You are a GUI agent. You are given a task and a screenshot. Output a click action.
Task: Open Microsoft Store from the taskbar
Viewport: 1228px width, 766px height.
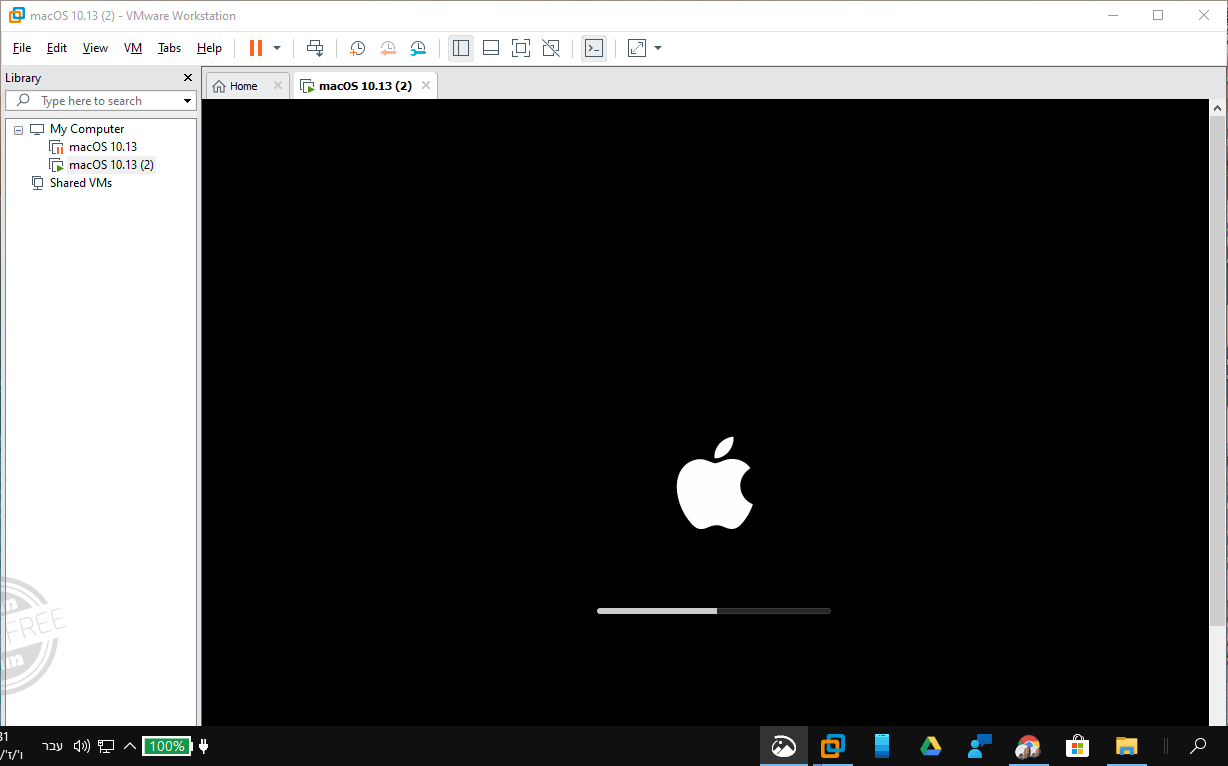1077,746
